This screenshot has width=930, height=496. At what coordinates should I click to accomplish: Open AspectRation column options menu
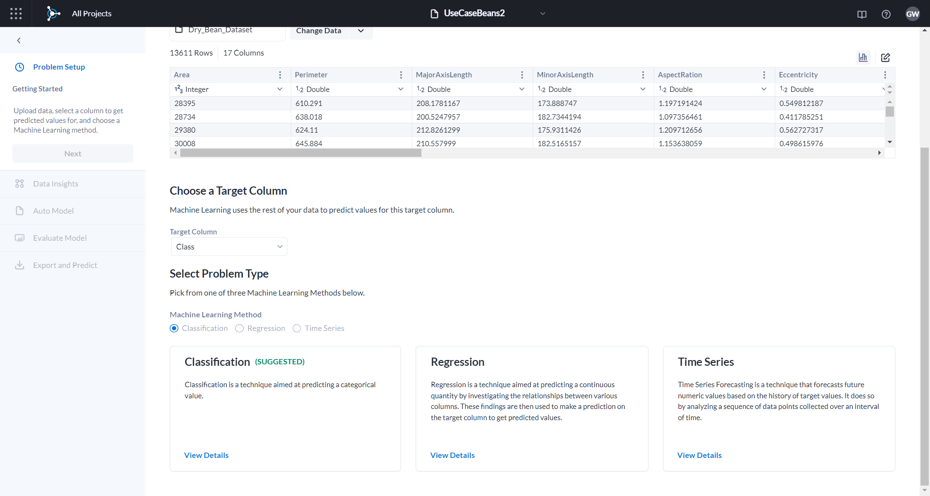click(764, 75)
